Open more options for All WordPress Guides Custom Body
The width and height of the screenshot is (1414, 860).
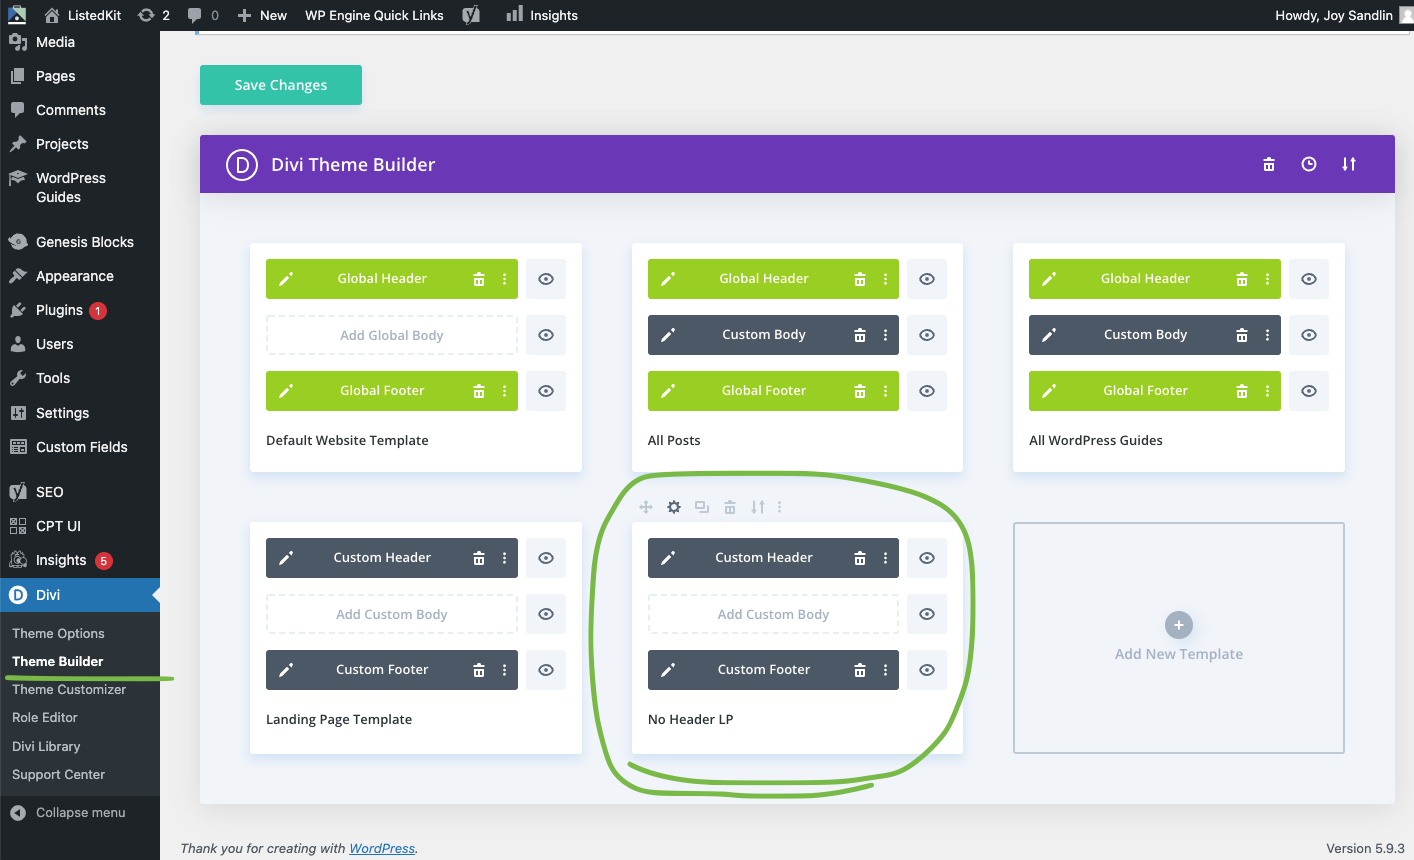(x=1267, y=335)
